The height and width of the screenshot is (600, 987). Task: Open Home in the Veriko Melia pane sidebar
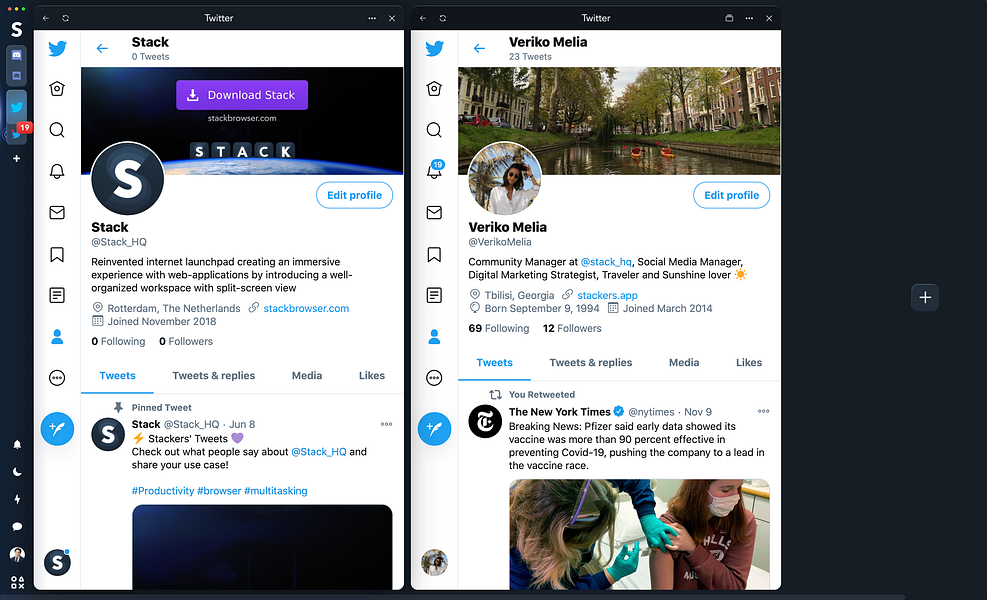434,89
